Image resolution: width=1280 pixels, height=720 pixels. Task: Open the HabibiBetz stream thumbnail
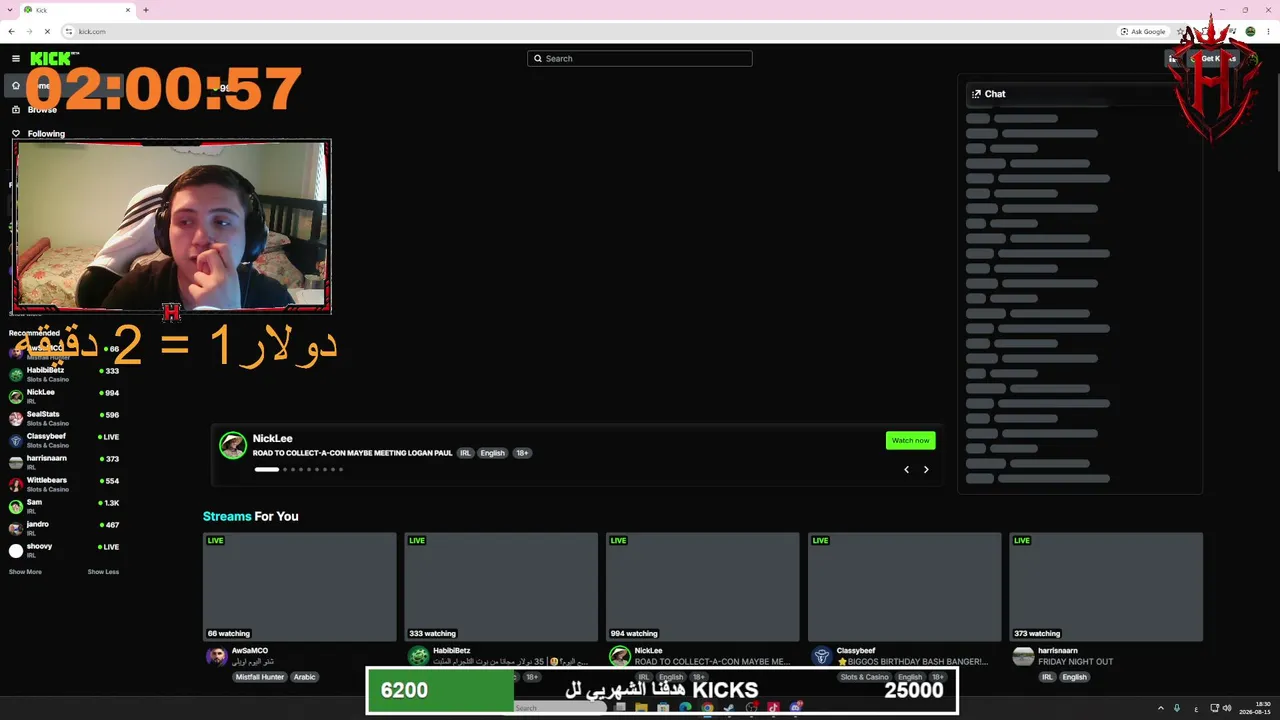501,587
